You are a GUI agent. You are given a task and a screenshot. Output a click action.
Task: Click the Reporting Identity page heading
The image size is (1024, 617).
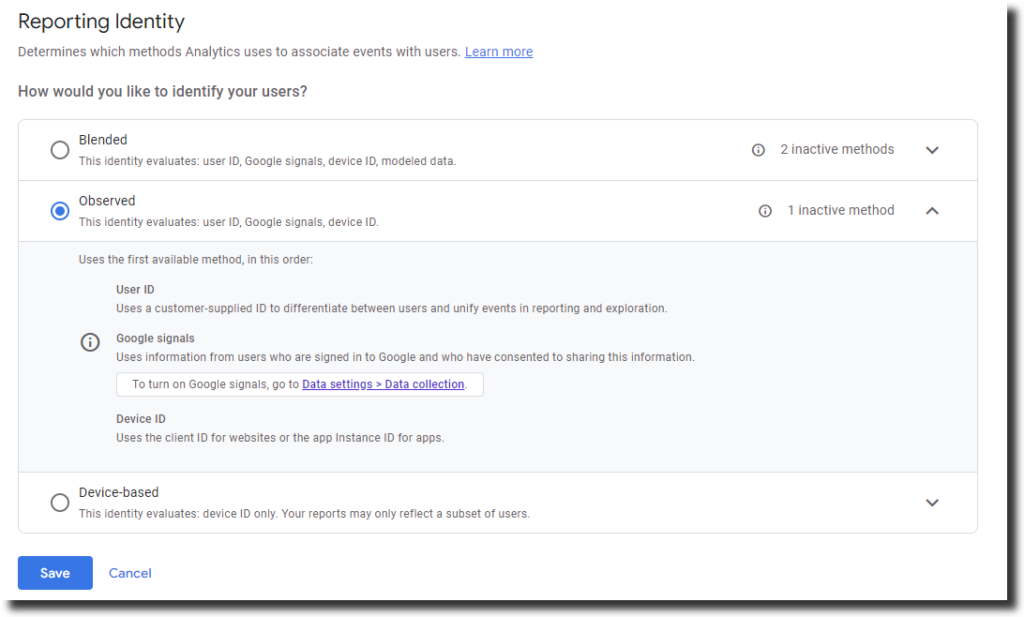pyautogui.click(x=101, y=21)
